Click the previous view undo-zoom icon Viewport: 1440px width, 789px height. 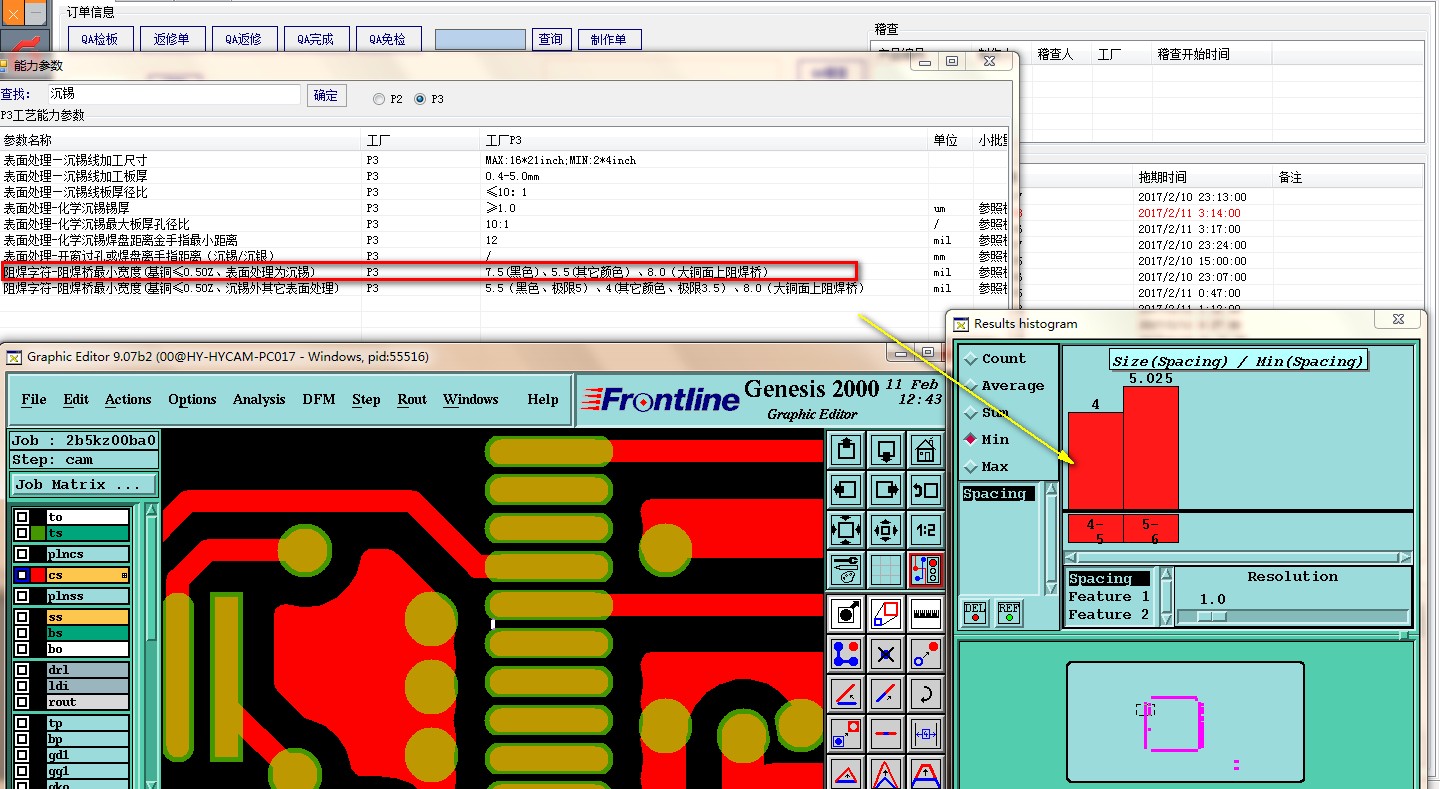tap(926, 490)
